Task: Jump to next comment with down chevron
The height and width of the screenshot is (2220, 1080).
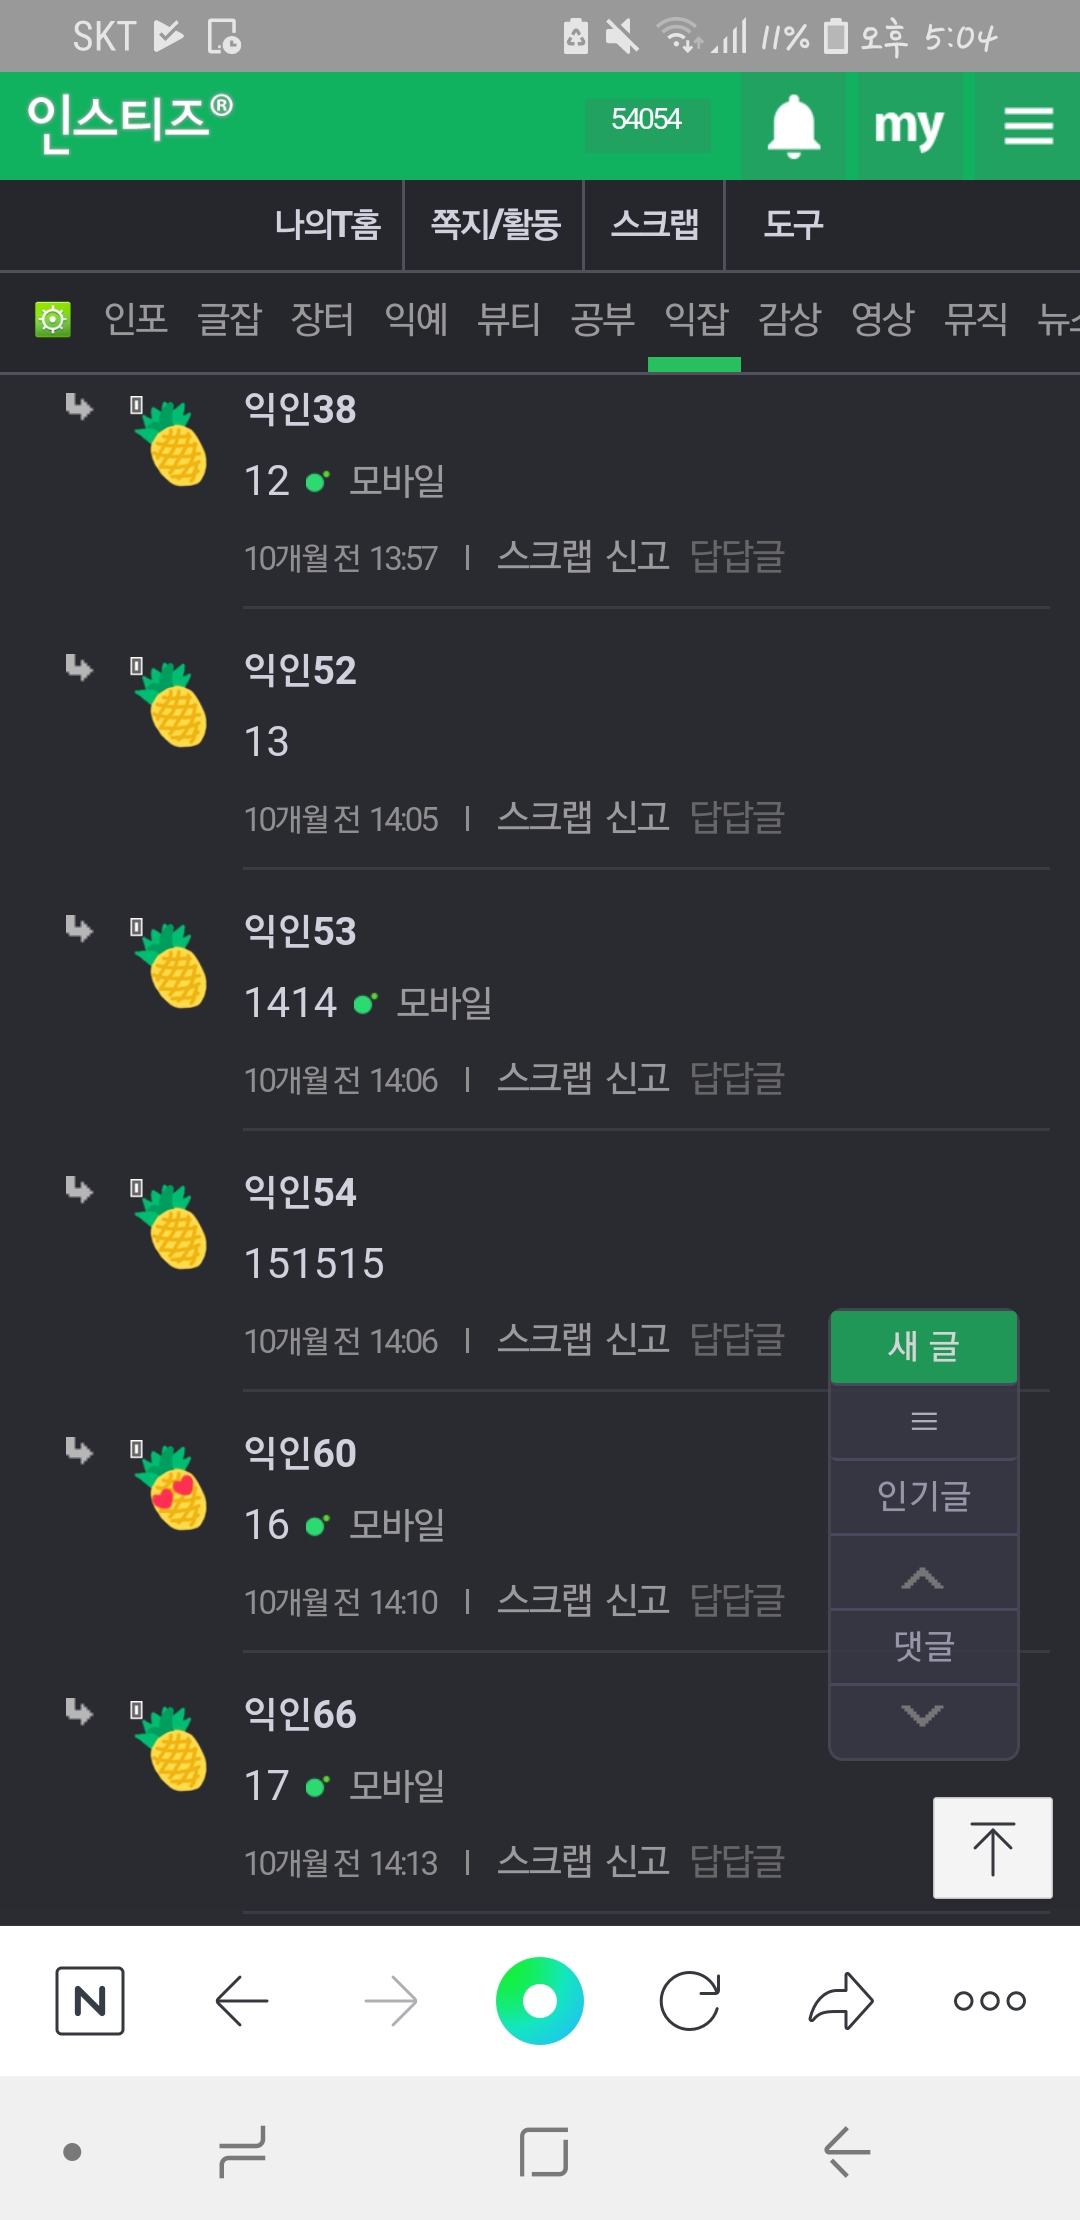Action: [923, 1716]
